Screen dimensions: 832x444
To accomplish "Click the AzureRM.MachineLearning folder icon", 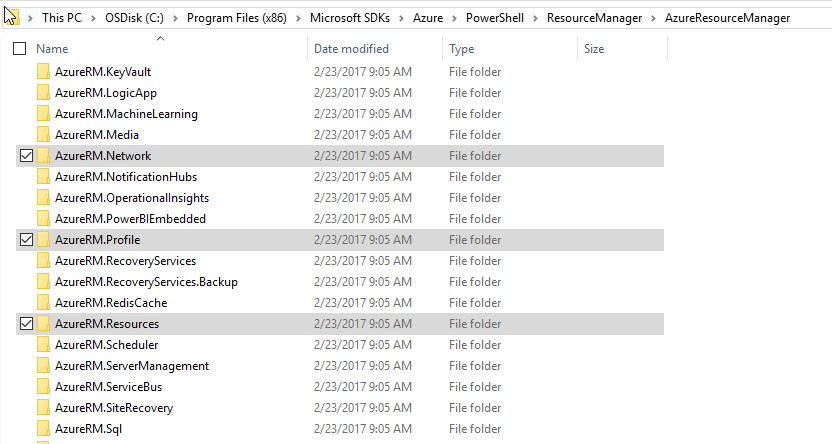I will tap(43, 114).
